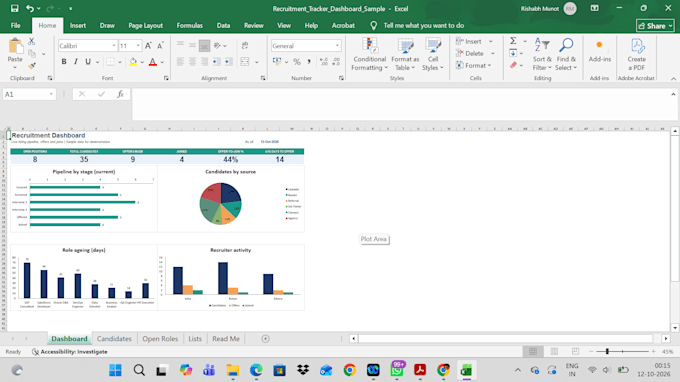
Task: Open the Lists sheet tab
Action: pos(195,339)
